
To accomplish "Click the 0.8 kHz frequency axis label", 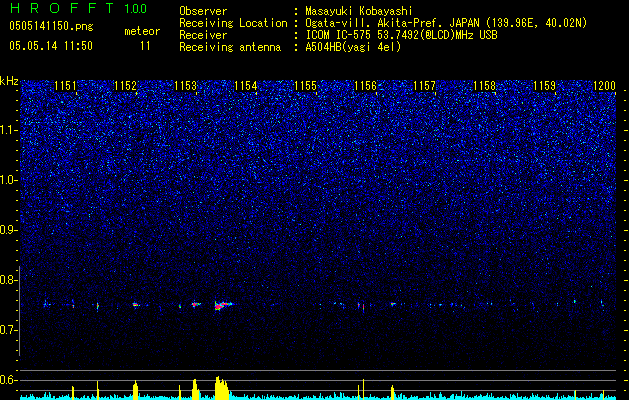I will click(8, 280).
